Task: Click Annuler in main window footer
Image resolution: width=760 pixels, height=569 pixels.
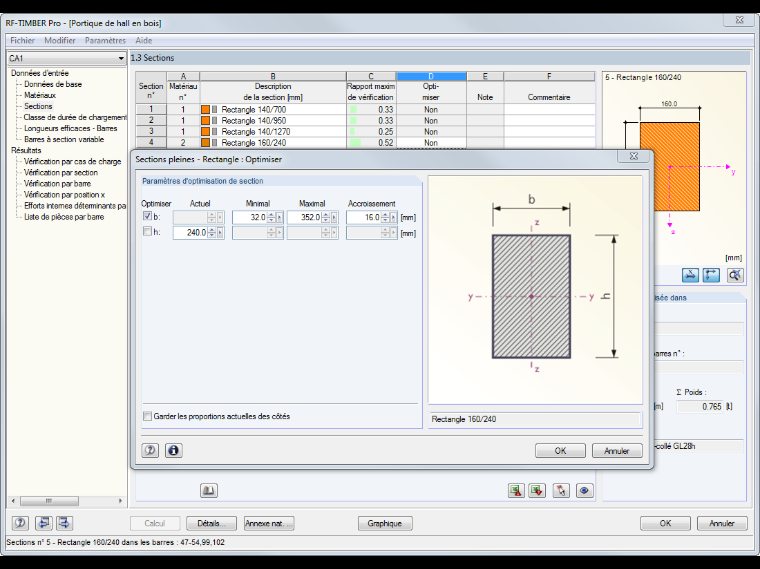Action: (x=722, y=523)
